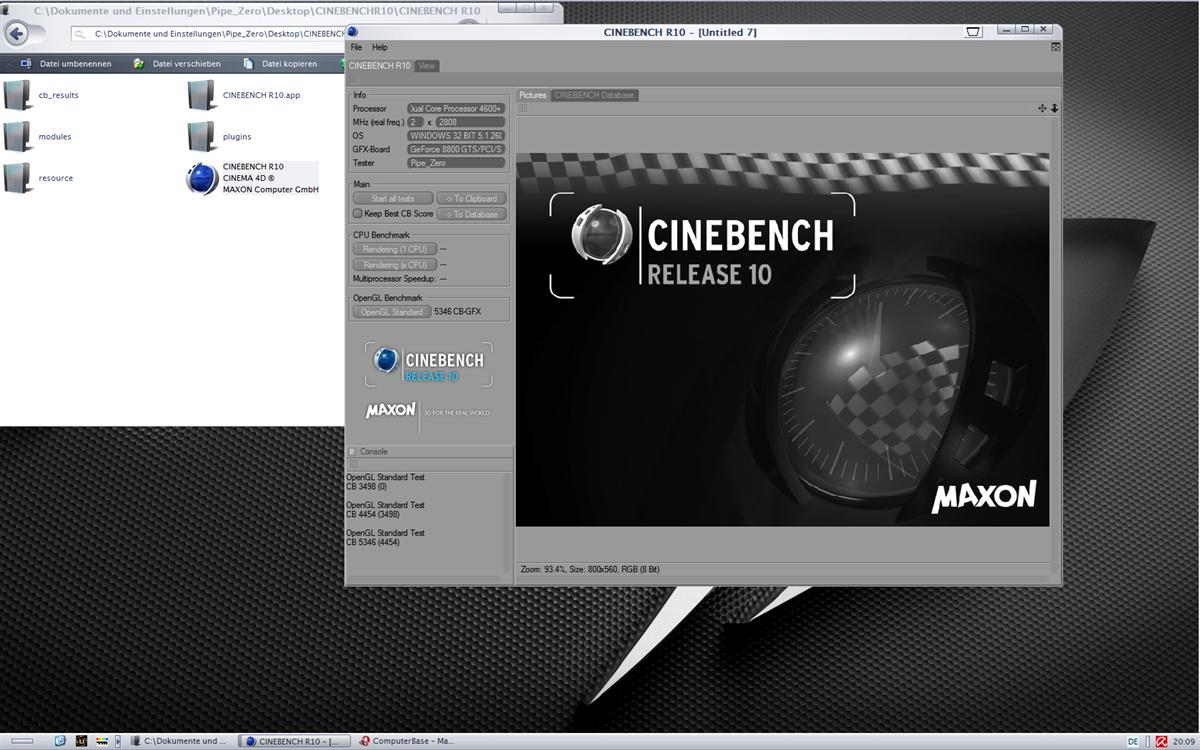Click the To Database button
The width and height of the screenshot is (1200, 750).
[x=472, y=213]
